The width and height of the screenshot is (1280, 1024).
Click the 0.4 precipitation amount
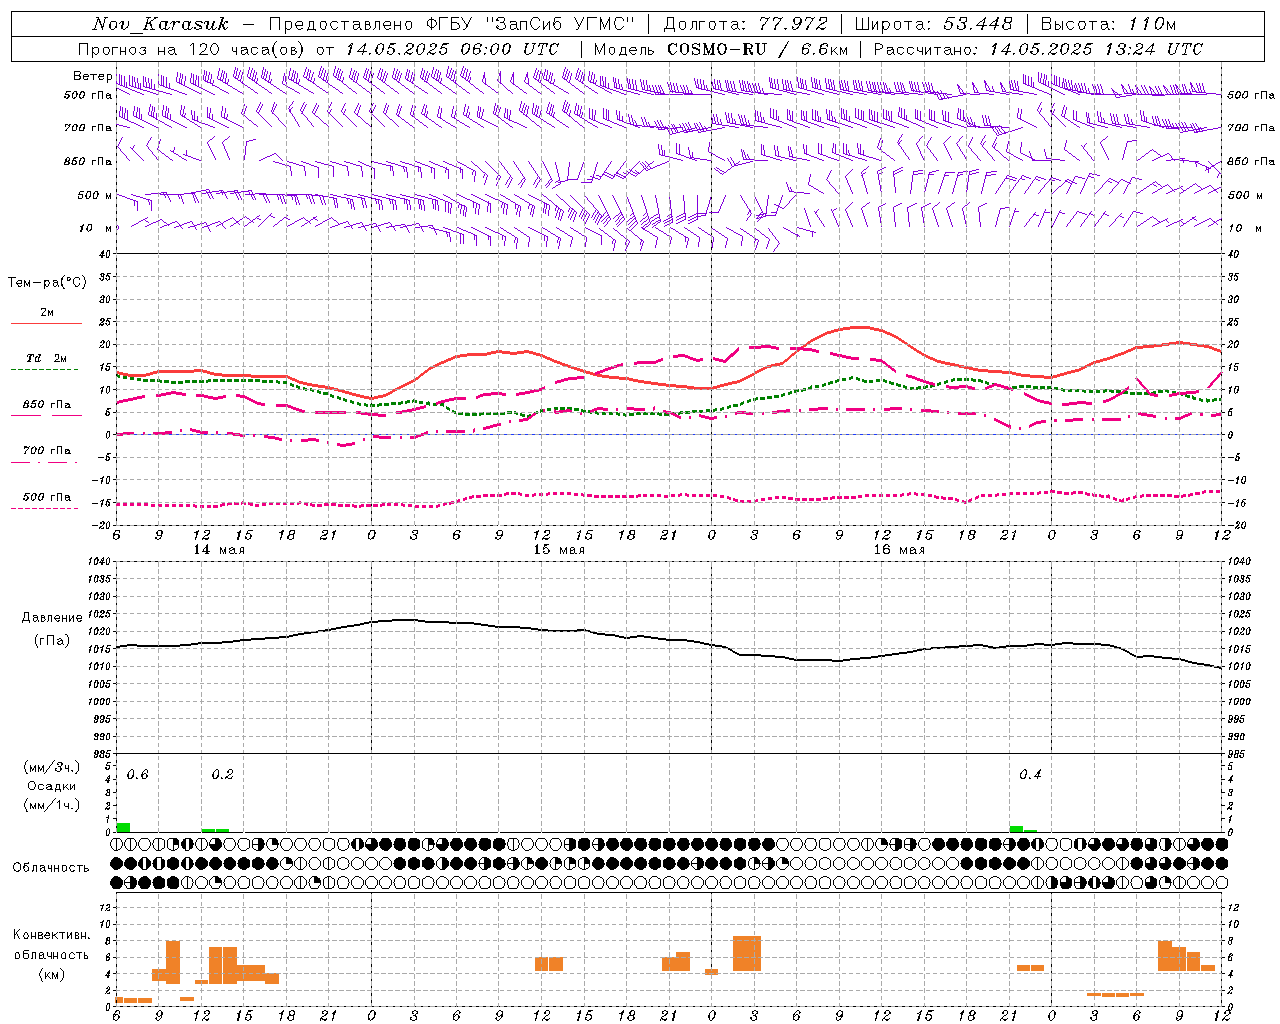point(1030,775)
